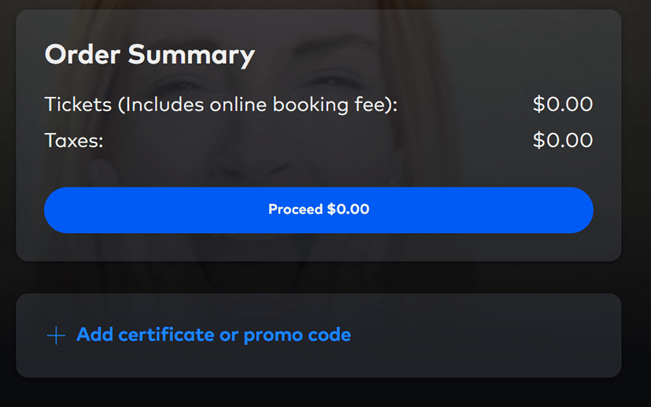This screenshot has width=651, height=407.
Task: Select the Taxes label
Action: pyautogui.click(x=74, y=140)
